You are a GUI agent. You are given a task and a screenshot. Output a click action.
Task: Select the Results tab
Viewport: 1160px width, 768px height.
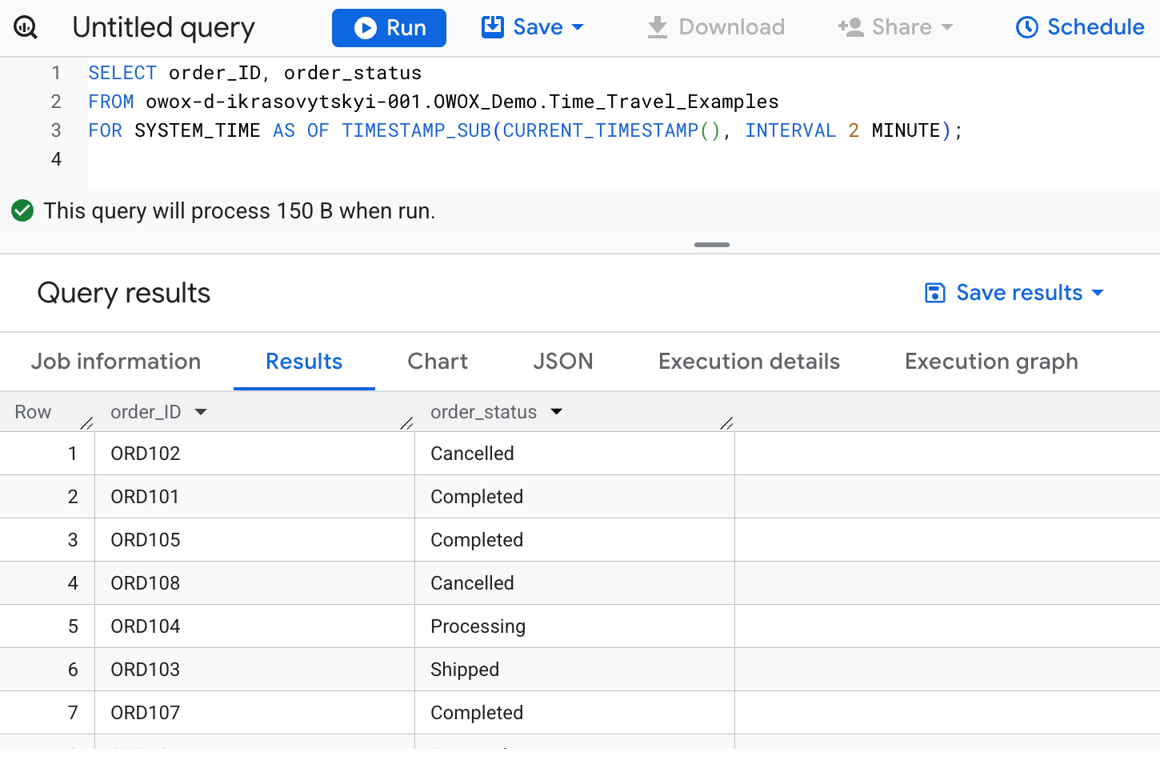click(304, 361)
